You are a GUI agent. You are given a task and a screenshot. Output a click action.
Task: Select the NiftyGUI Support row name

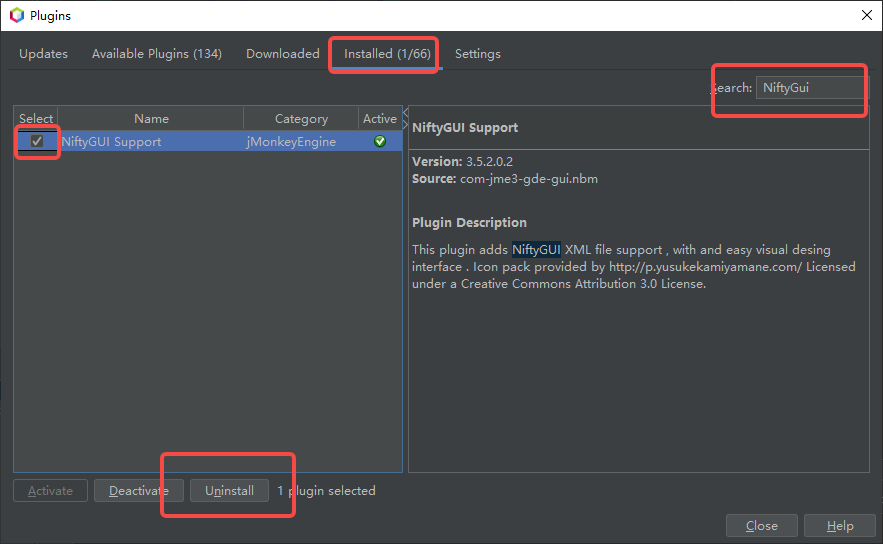[x=112, y=141]
